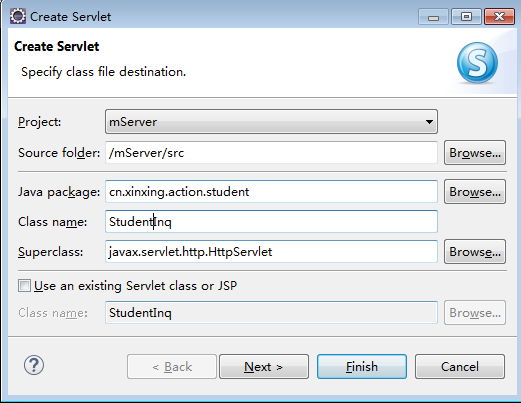Click the Project combo box arrow
The width and height of the screenshot is (521, 403).
click(x=429, y=122)
